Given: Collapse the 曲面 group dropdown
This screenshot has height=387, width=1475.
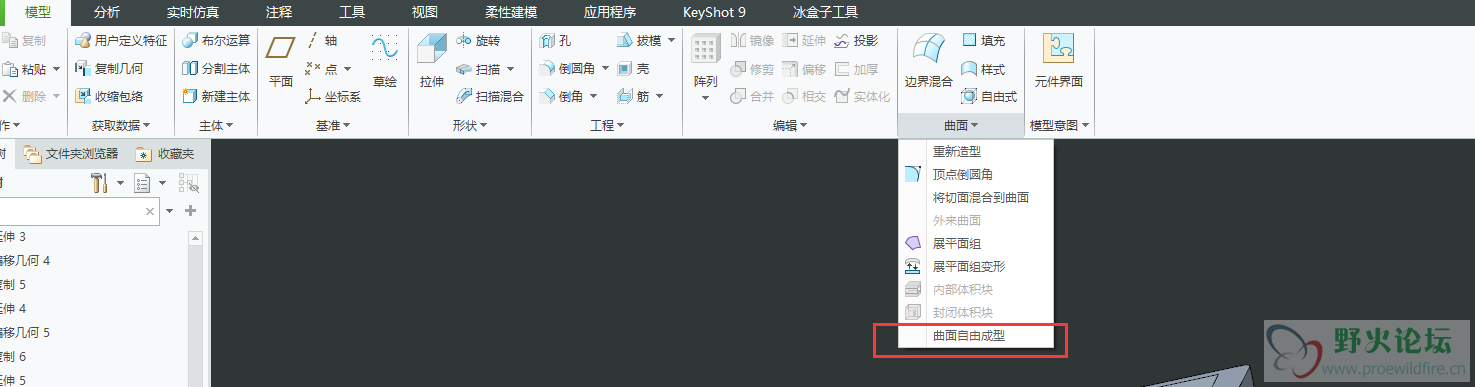Looking at the screenshot, I should coord(960,126).
